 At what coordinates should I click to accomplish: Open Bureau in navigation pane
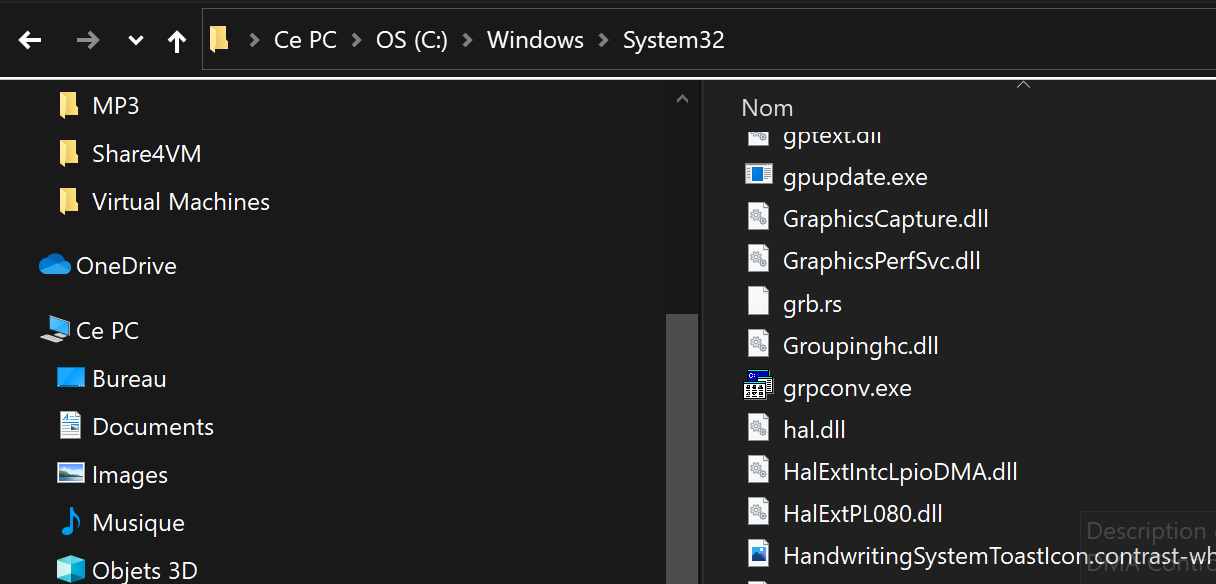click(129, 378)
